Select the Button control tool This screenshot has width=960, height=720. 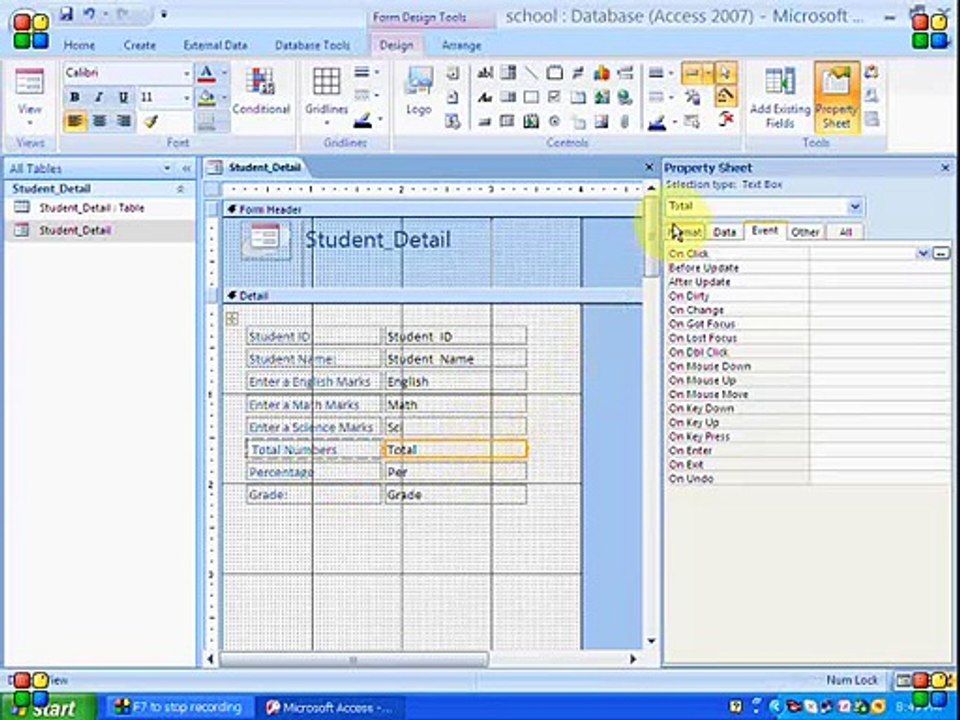pos(485,121)
